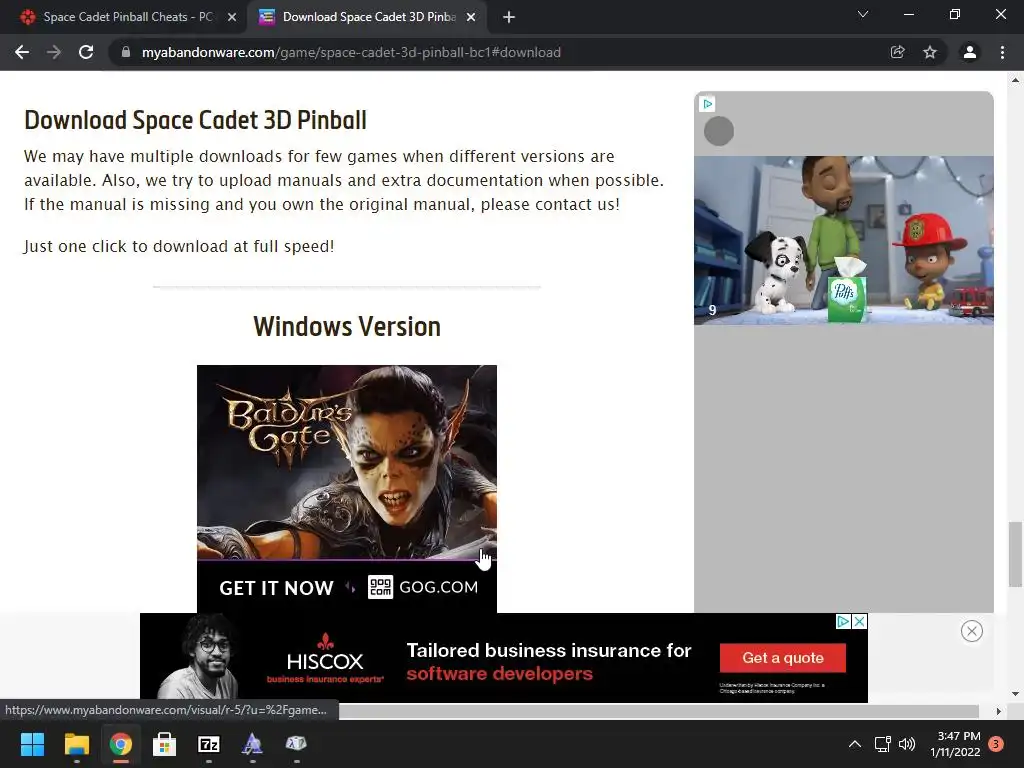Open the Chrome profile menu

coord(970,52)
